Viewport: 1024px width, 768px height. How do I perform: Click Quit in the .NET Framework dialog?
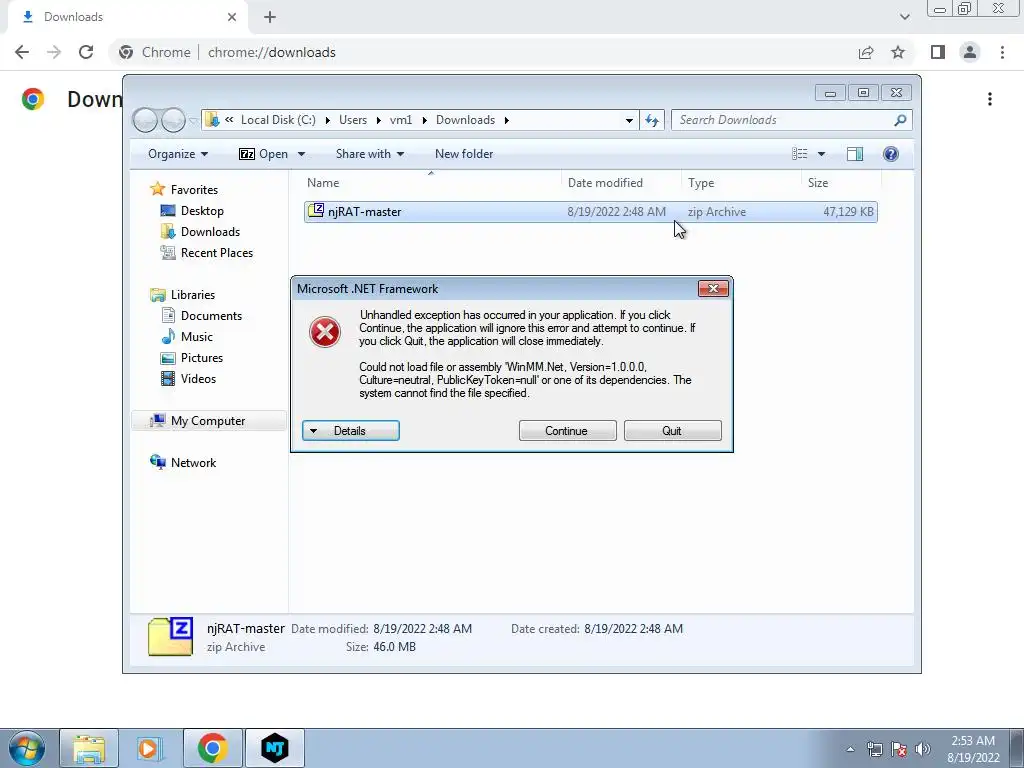[x=672, y=430]
